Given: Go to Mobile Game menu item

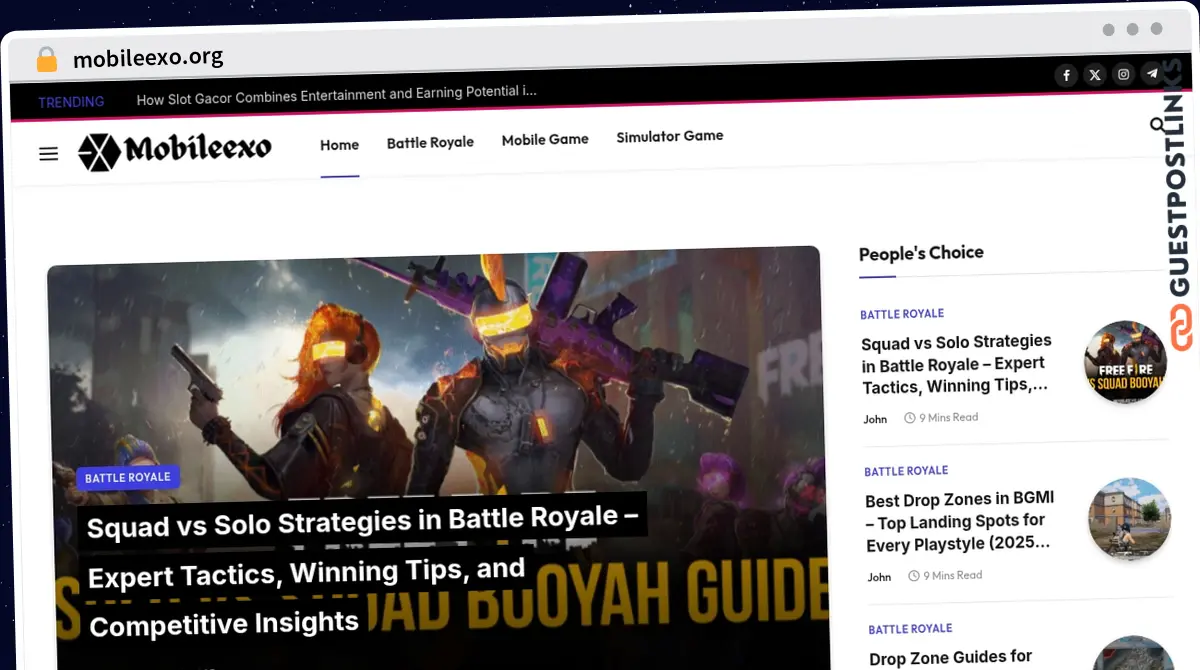Looking at the screenshot, I should 545,139.
